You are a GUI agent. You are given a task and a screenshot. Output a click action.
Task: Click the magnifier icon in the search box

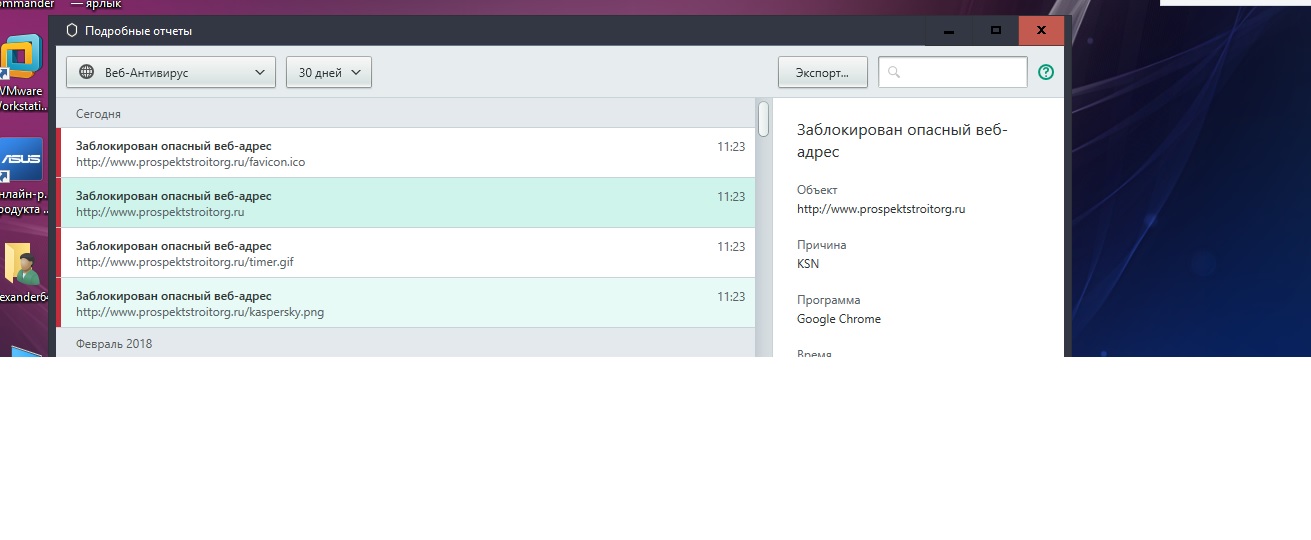click(894, 72)
